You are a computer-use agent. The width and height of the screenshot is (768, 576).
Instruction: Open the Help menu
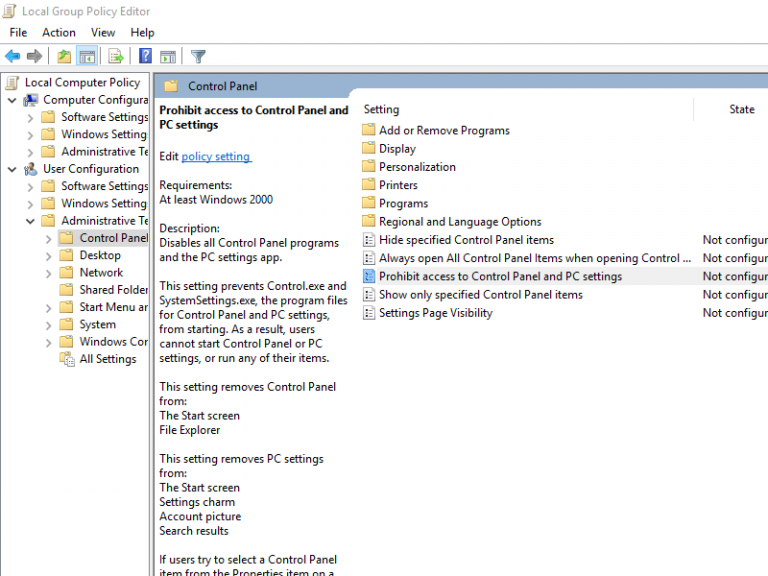[142, 32]
